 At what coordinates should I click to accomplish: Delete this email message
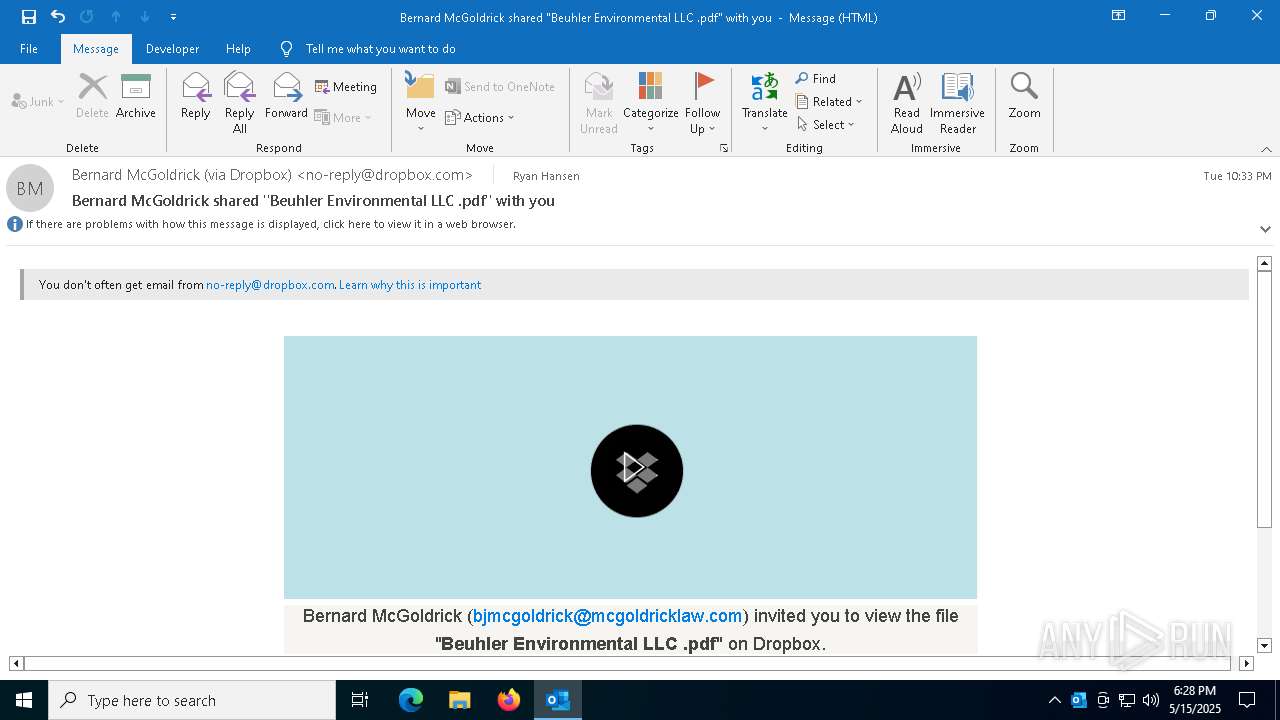pyautogui.click(x=92, y=96)
